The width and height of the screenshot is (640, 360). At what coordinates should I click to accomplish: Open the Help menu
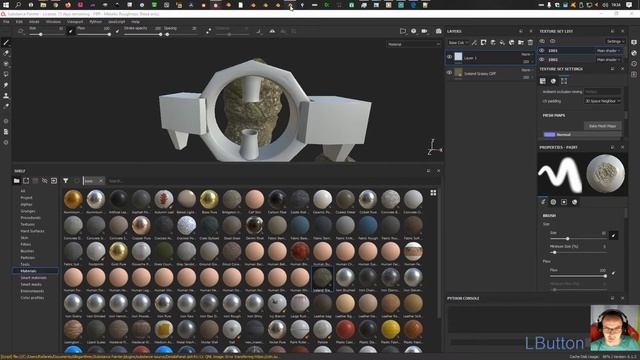135,22
